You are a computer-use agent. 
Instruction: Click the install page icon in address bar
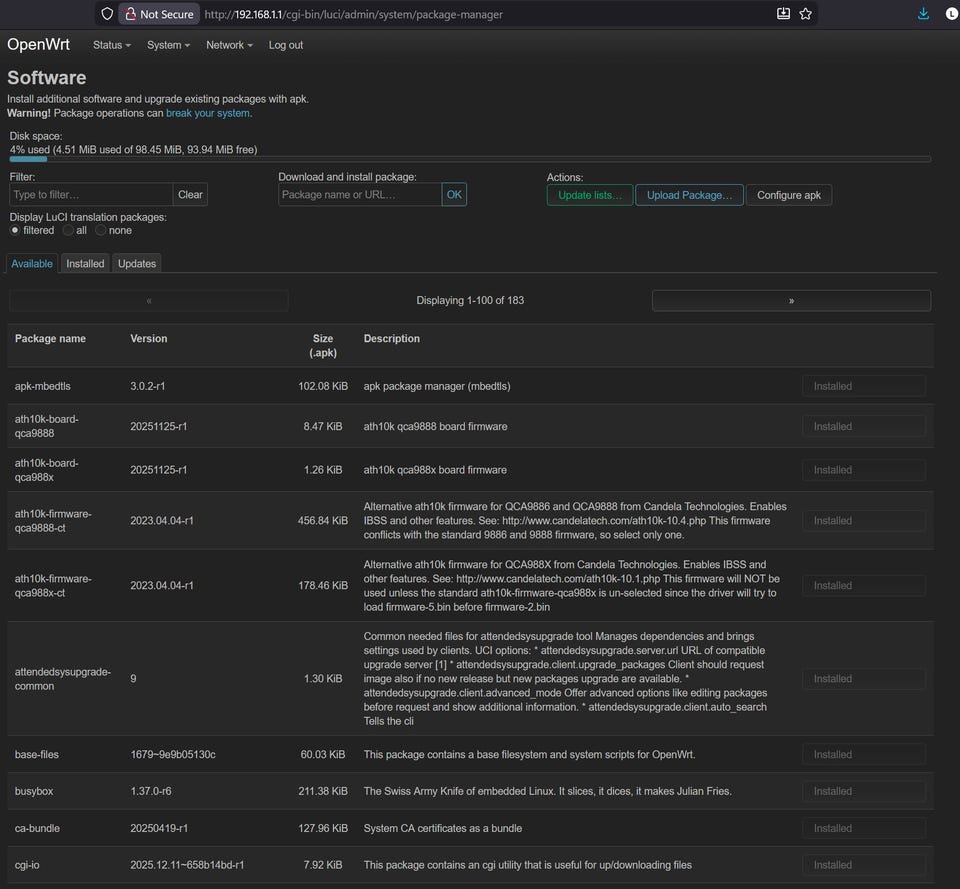point(783,14)
